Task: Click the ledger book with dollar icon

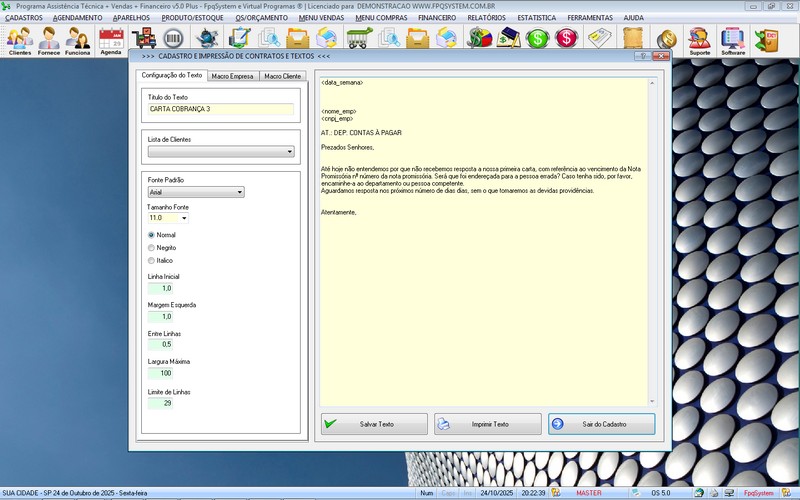Action: pos(509,38)
